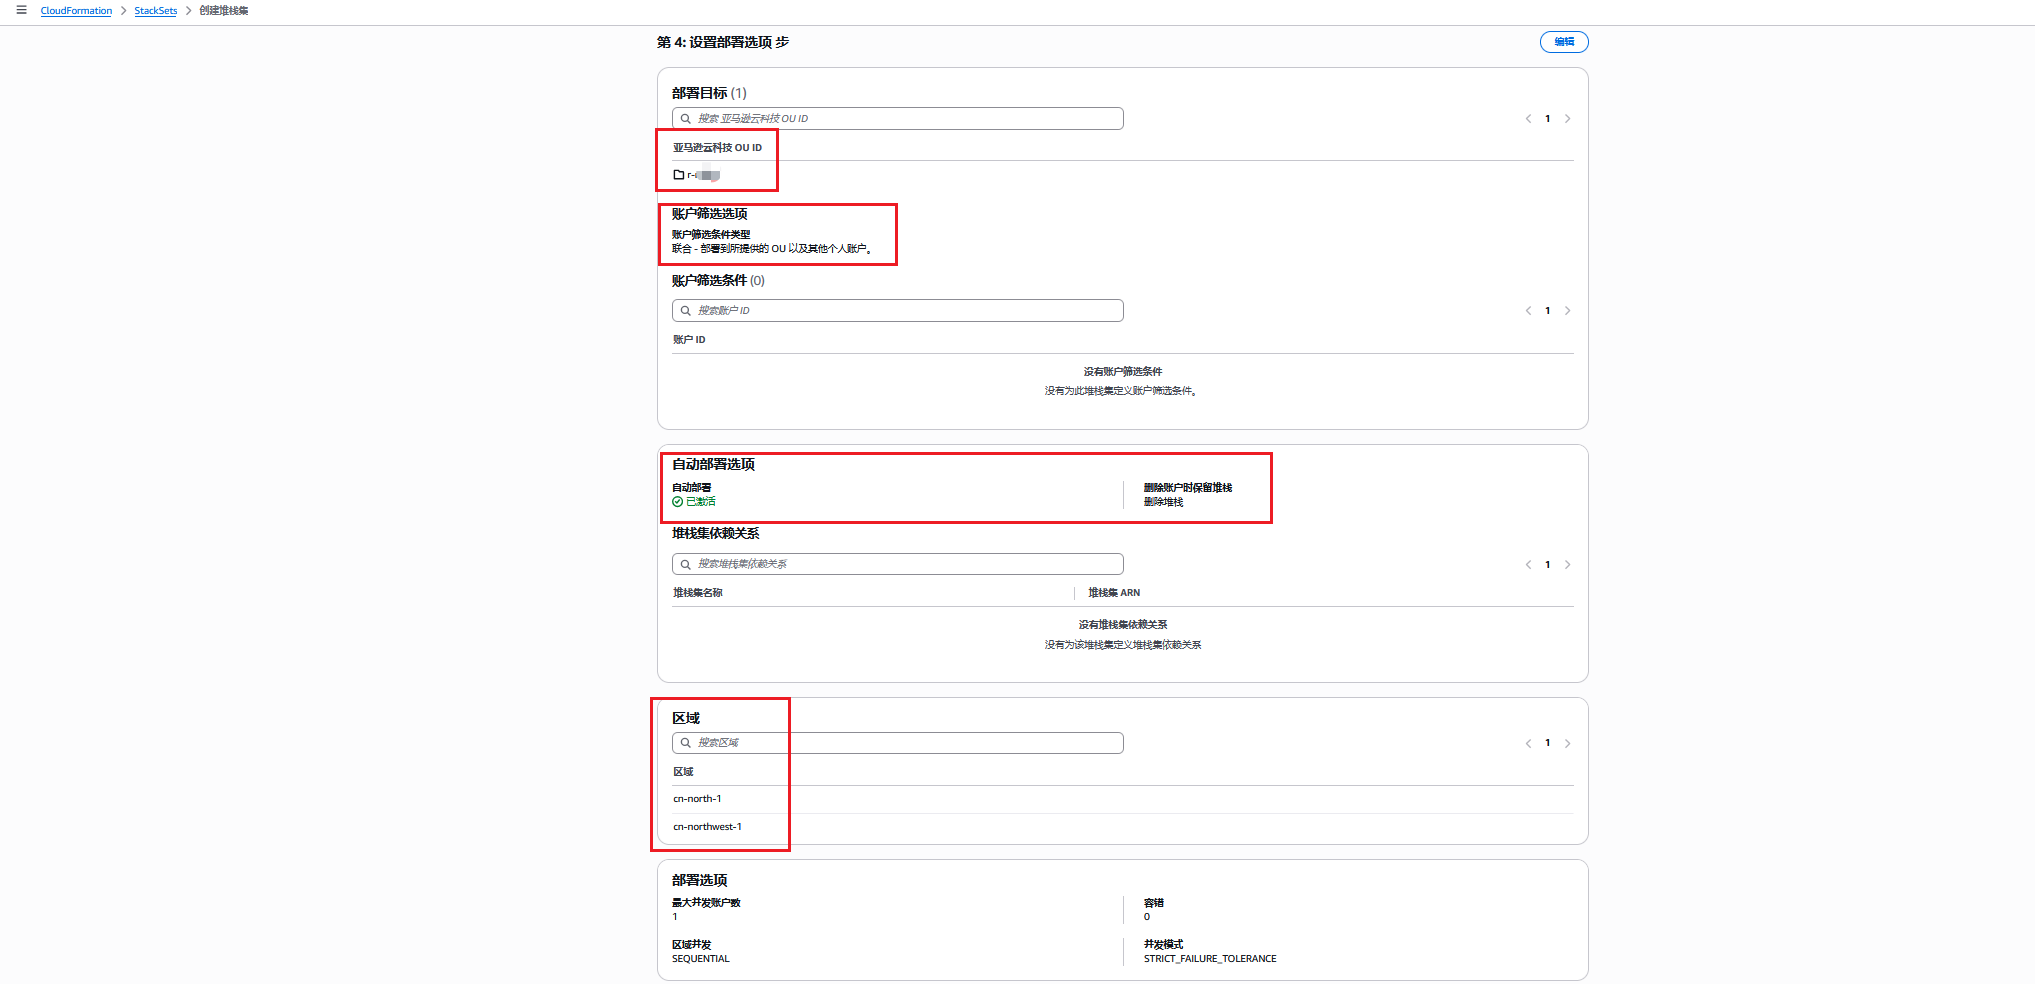
Task: Click the next page arrow in 部署目标 pagination
Action: [1567, 118]
